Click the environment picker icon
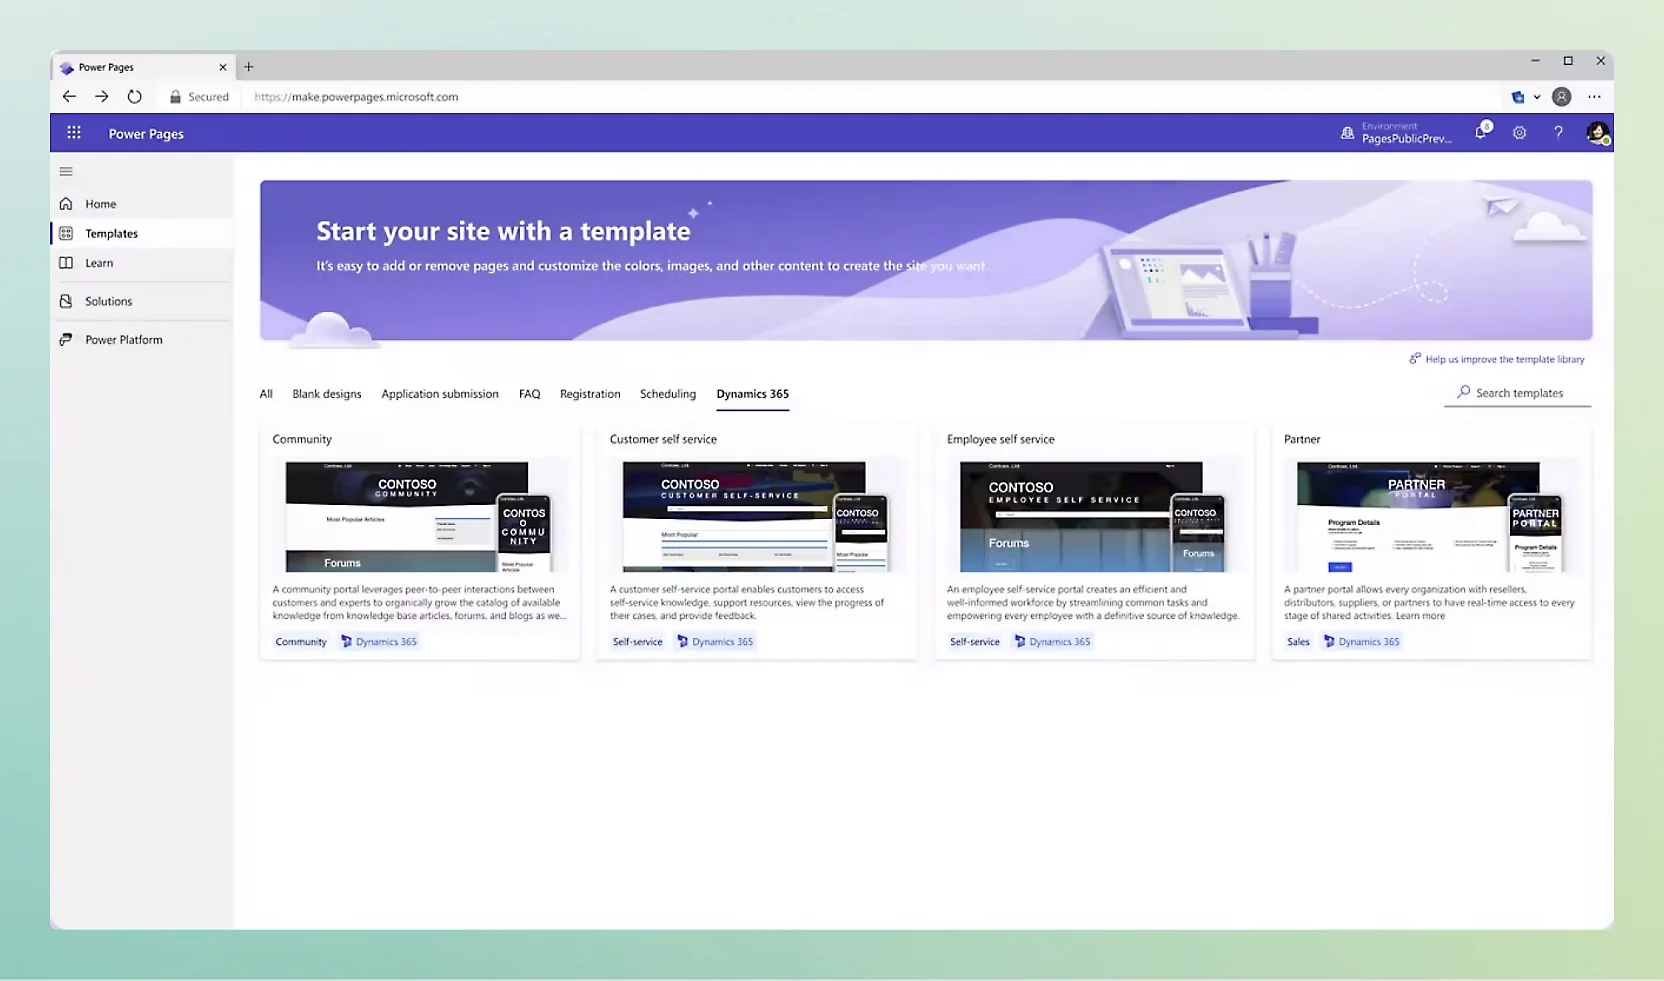 click(1347, 133)
